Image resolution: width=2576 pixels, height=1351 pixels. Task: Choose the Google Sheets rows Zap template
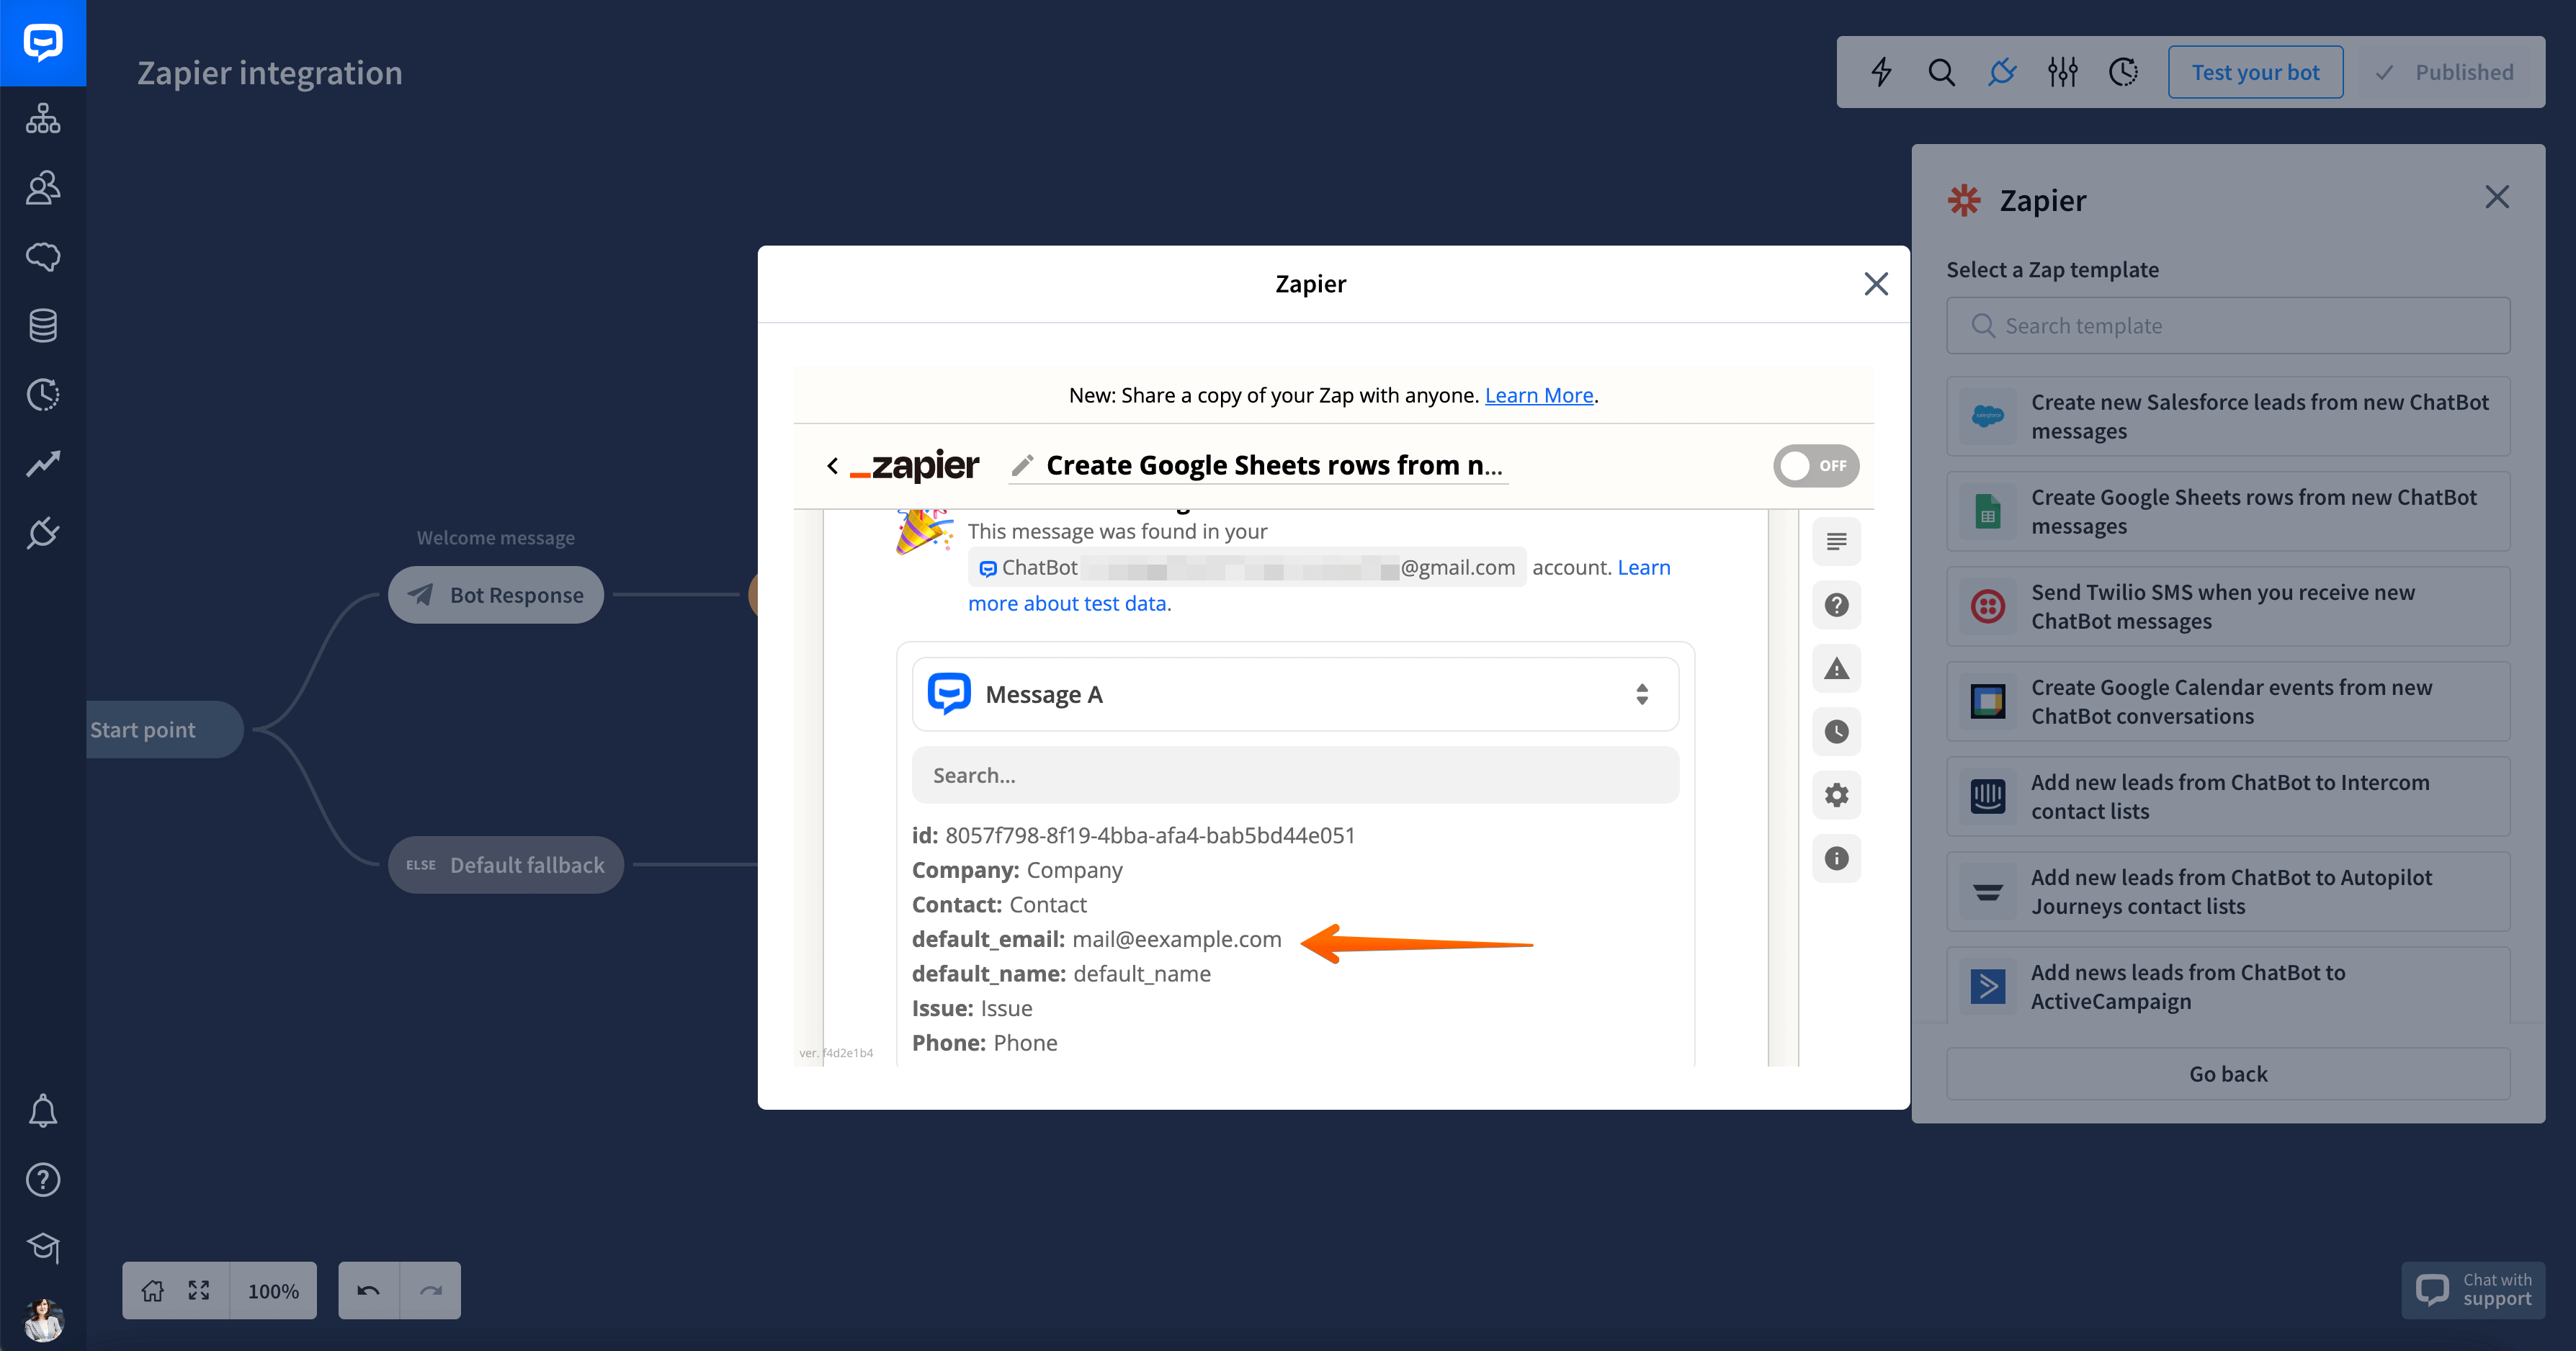2228,512
